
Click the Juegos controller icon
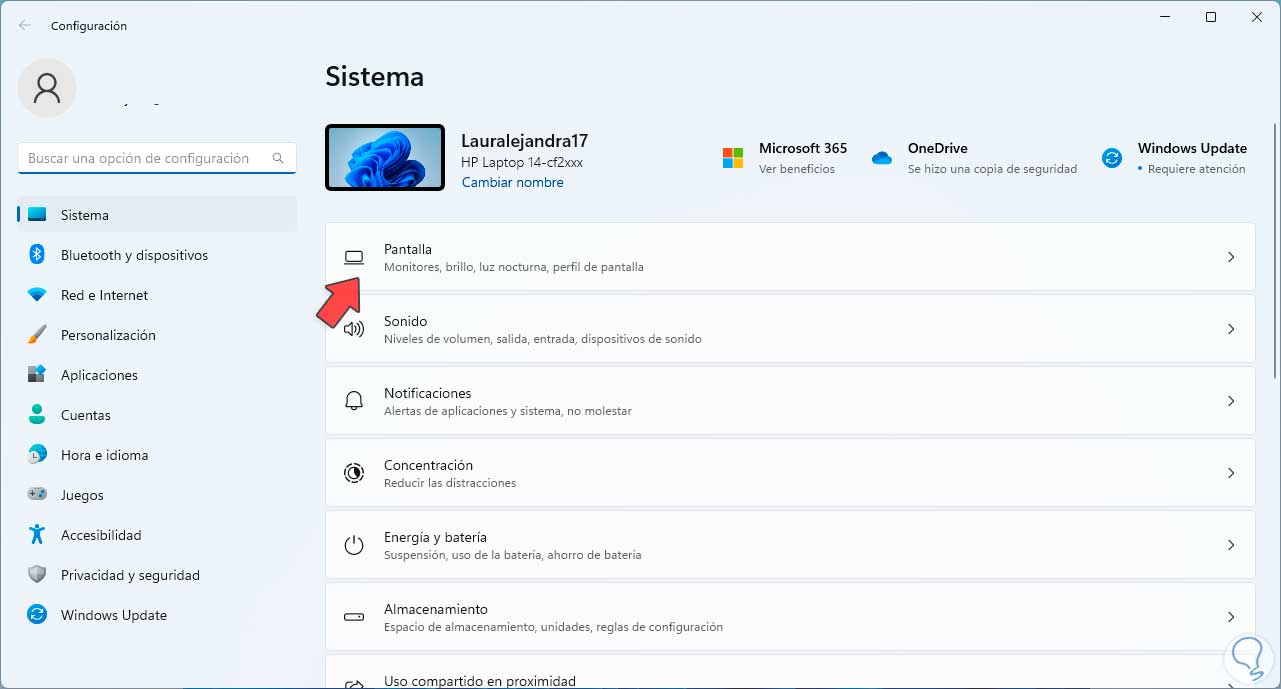(x=37, y=495)
